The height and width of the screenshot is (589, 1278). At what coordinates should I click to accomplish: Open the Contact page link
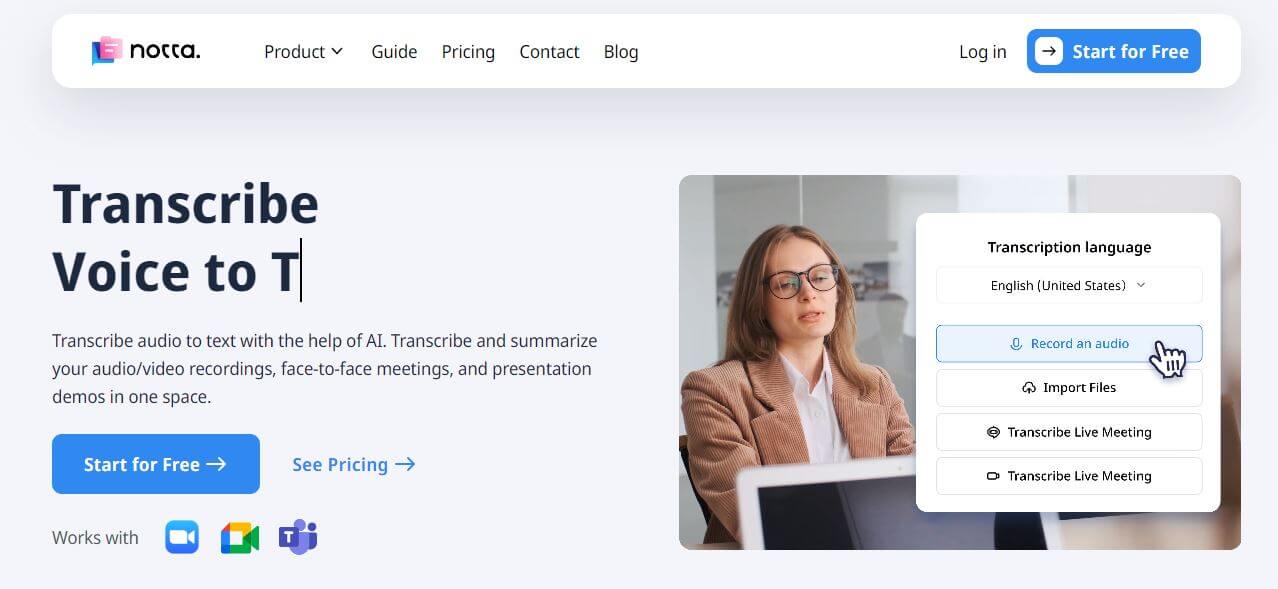pos(549,52)
